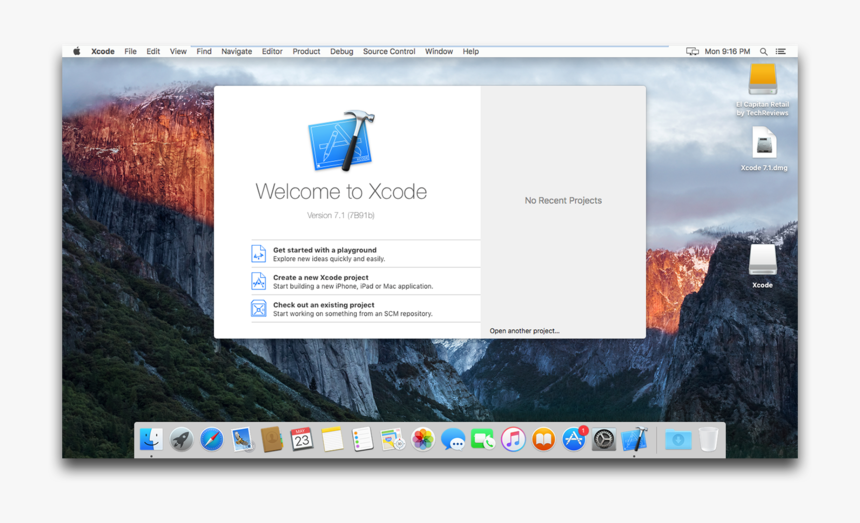Screen dimensions: 860x523
Task: Open Contacts book icon in Dock
Action: (271, 439)
